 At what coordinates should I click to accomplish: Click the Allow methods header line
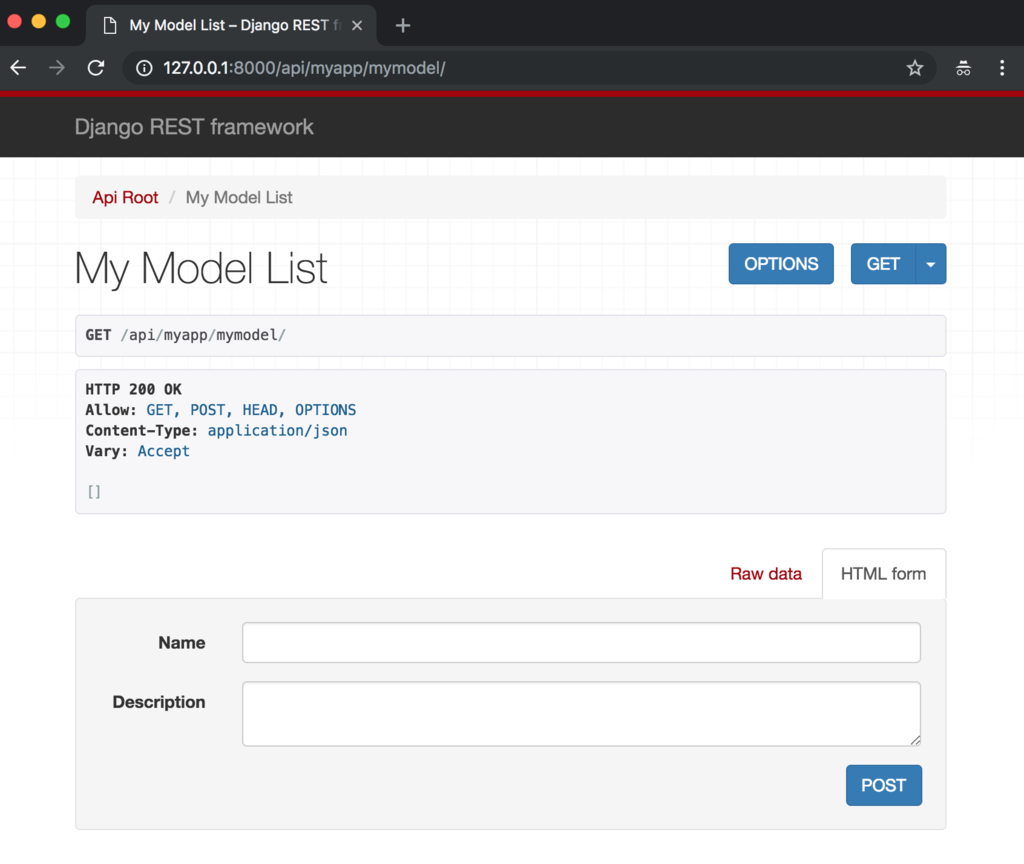point(221,410)
